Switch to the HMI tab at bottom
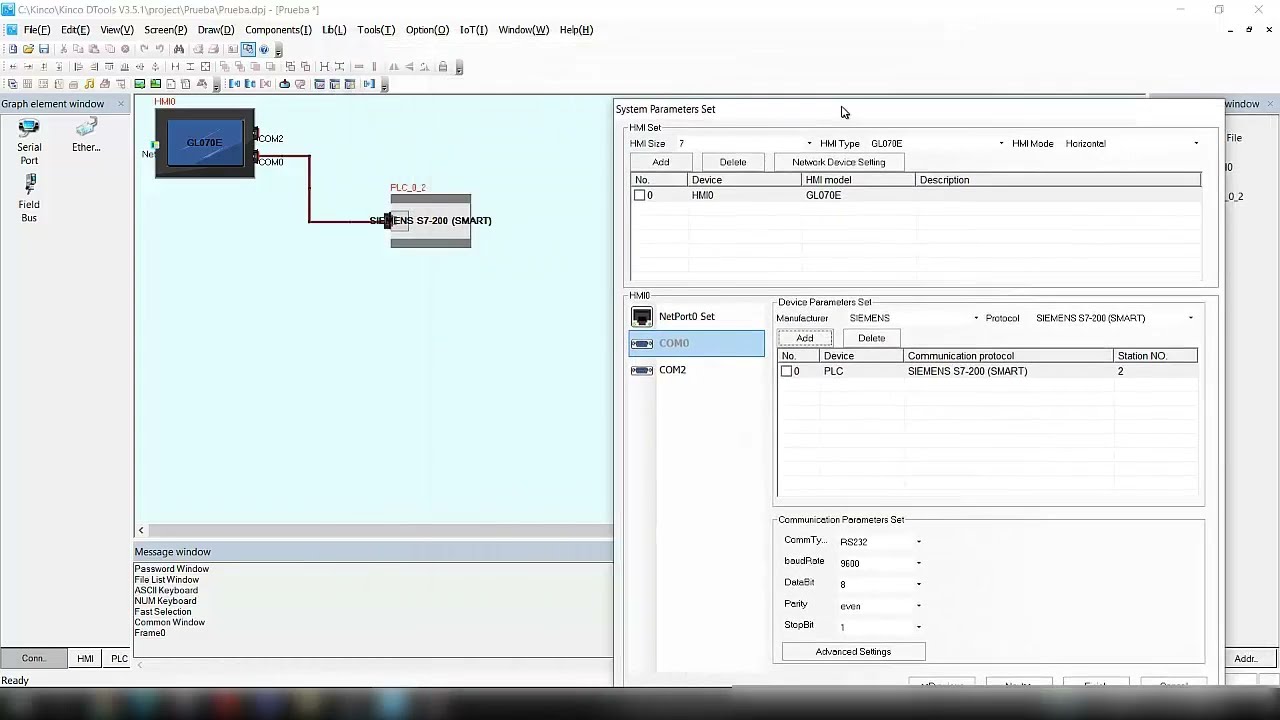The height and width of the screenshot is (720, 1280). pyautogui.click(x=85, y=658)
